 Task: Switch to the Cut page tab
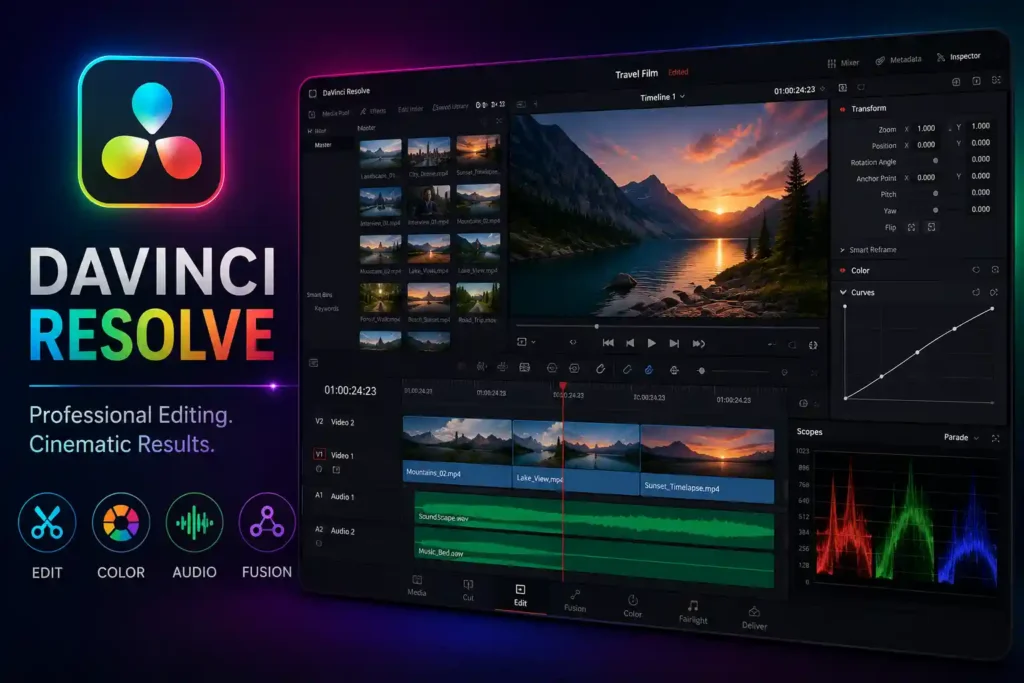[468, 590]
